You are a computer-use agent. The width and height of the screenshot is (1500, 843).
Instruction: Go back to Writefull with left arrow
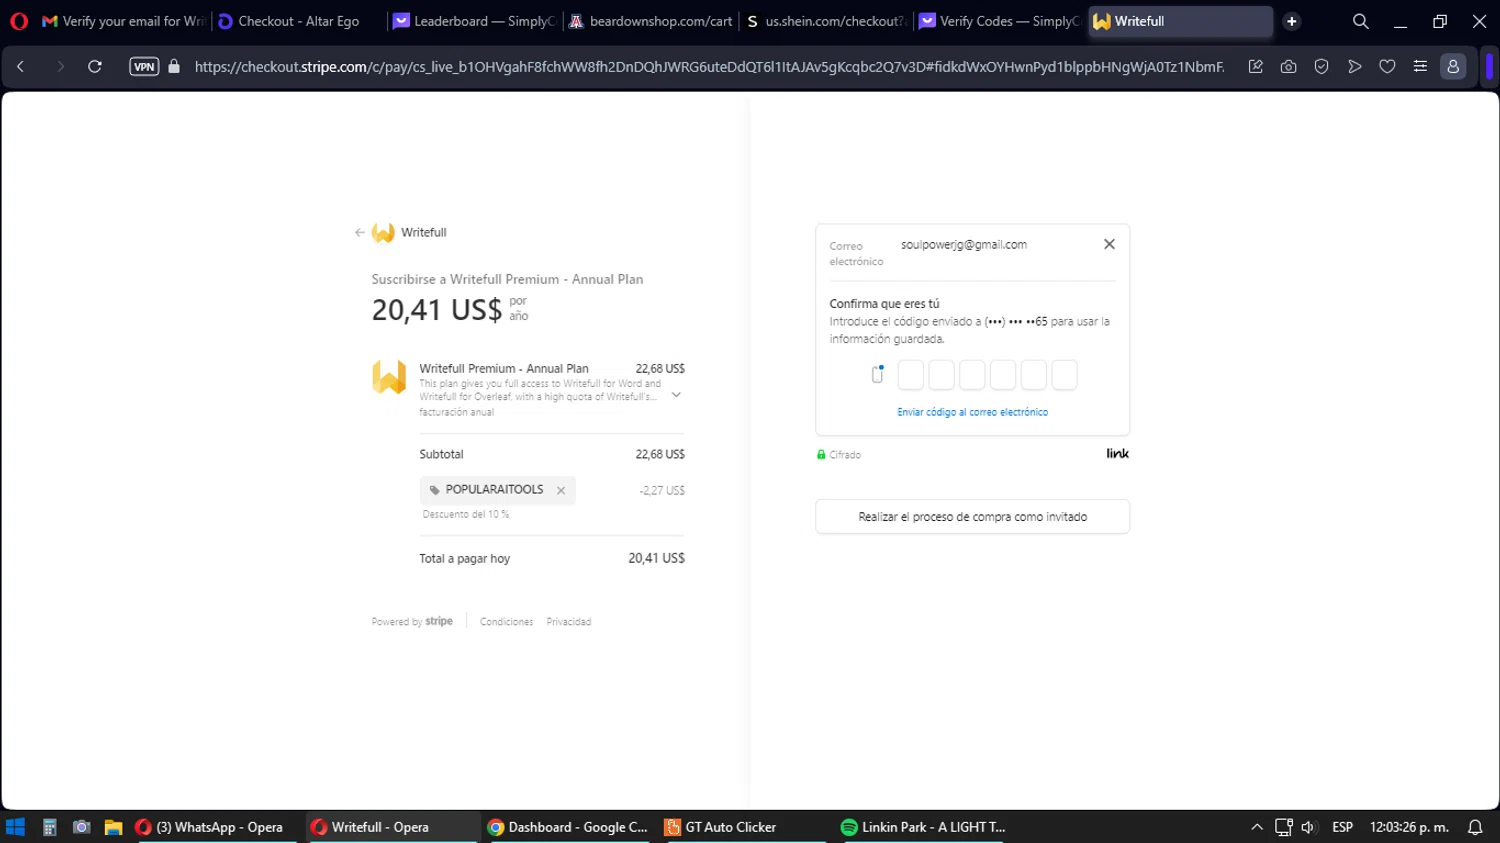[360, 232]
